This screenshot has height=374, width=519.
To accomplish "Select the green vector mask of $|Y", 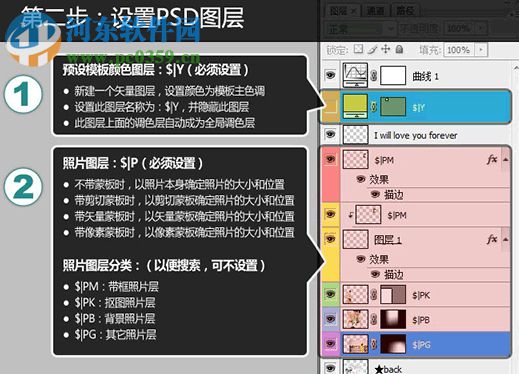I will pos(393,107).
